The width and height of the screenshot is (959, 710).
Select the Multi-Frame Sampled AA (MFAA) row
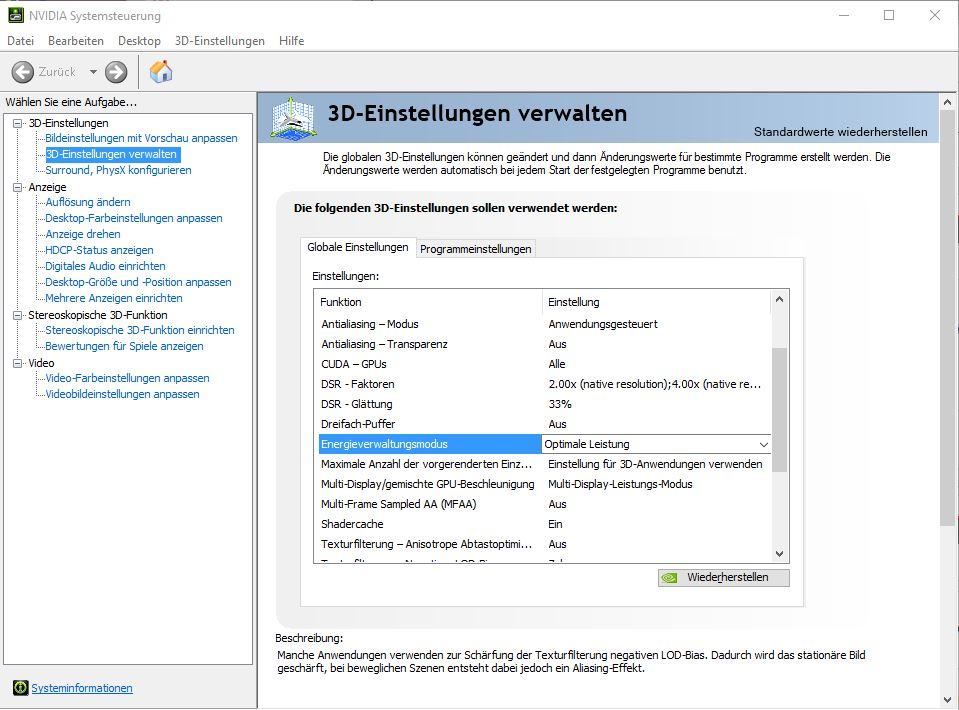pos(544,504)
